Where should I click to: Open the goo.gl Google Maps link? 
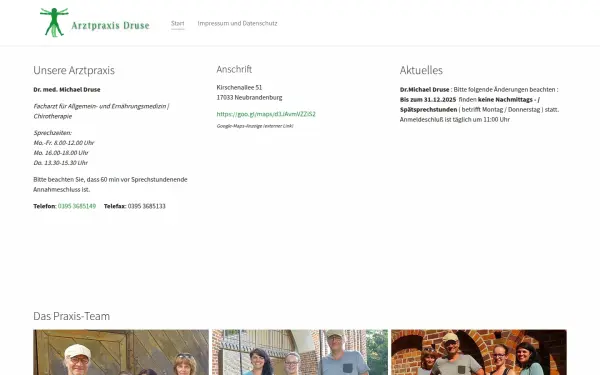click(x=266, y=114)
